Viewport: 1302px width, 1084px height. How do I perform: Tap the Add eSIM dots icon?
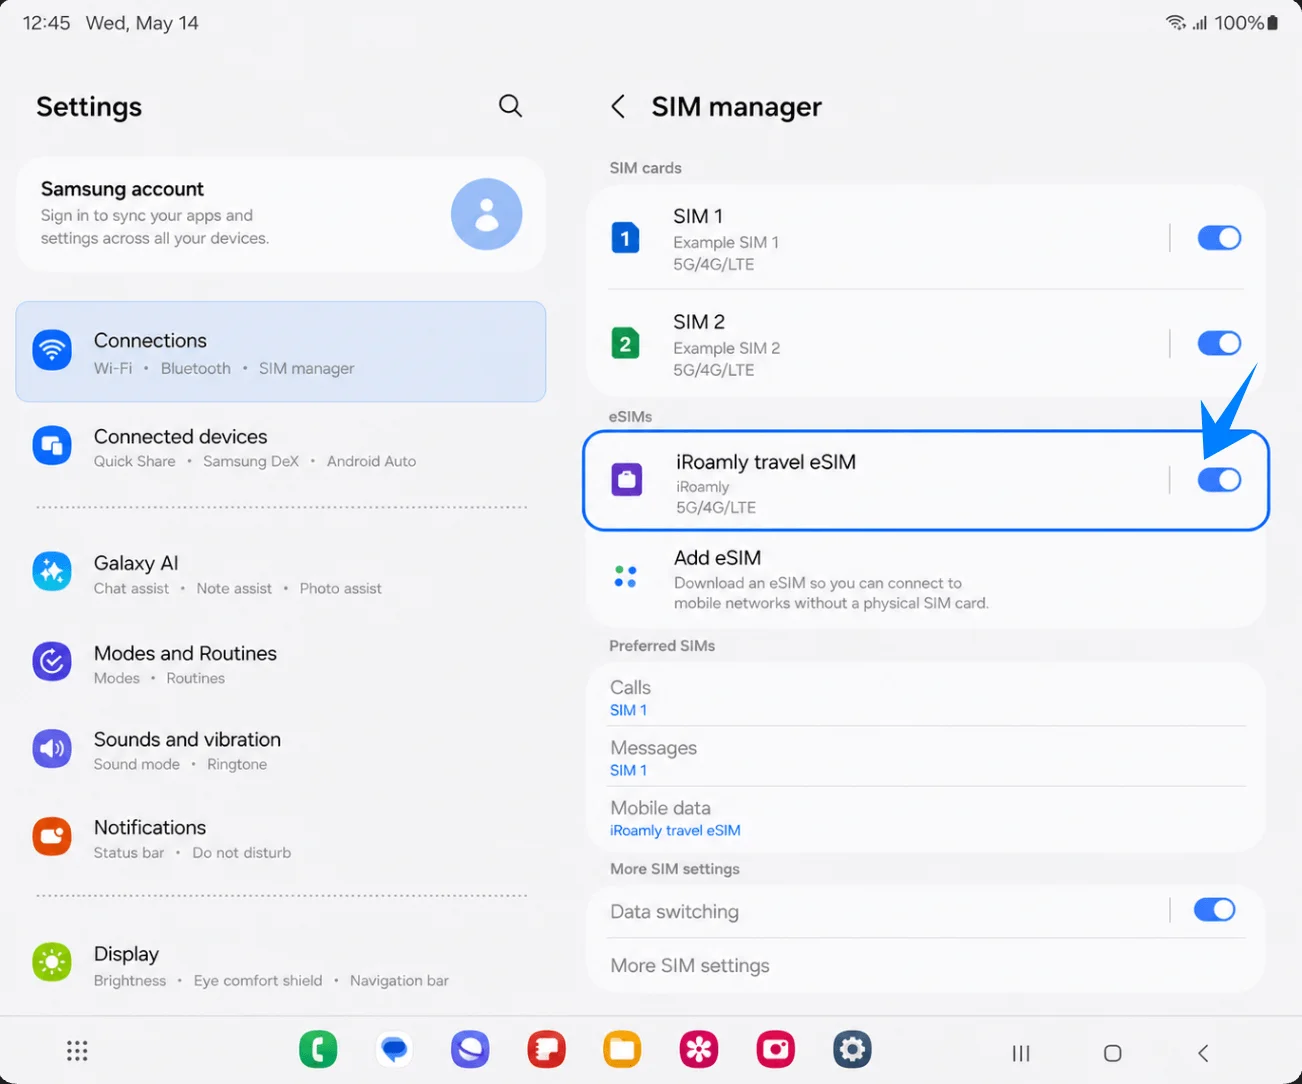tap(625, 576)
